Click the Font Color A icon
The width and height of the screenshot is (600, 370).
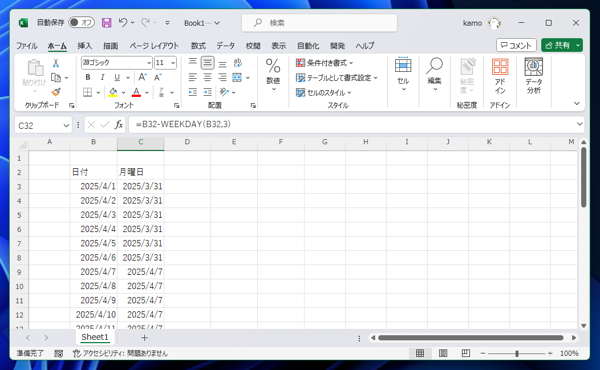click(x=136, y=92)
